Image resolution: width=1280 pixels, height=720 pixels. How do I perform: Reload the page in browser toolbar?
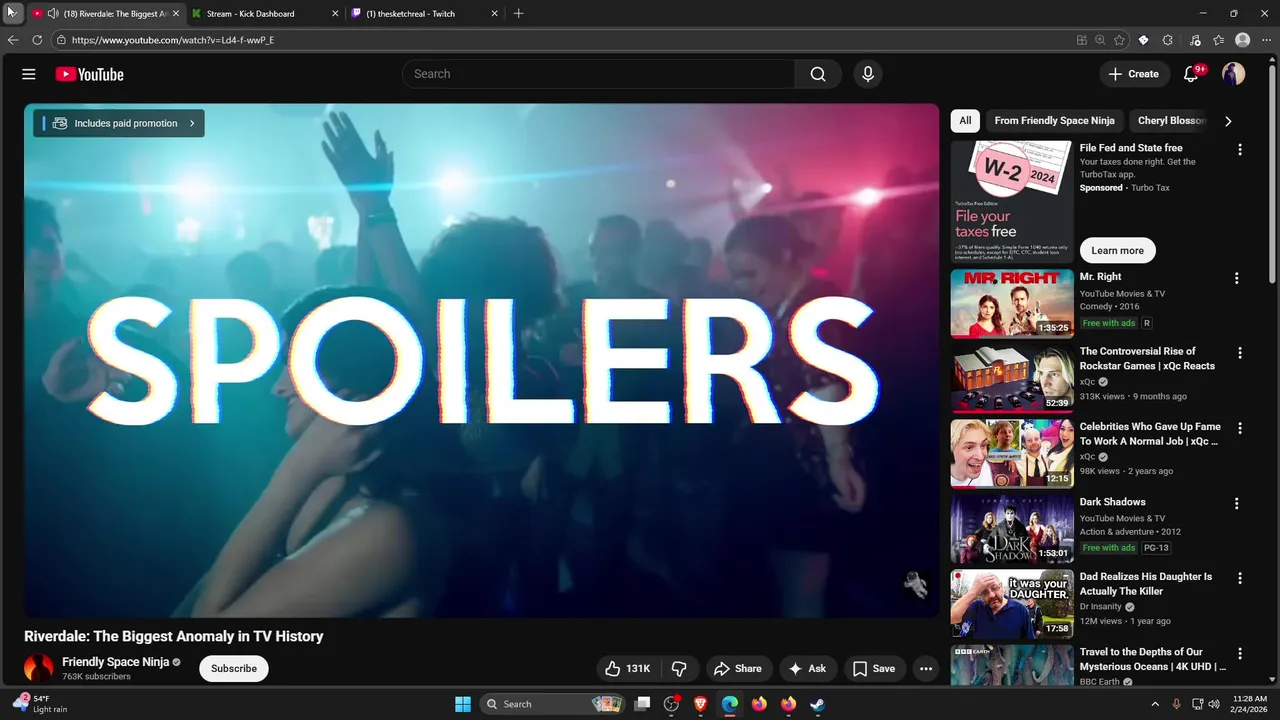click(37, 40)
